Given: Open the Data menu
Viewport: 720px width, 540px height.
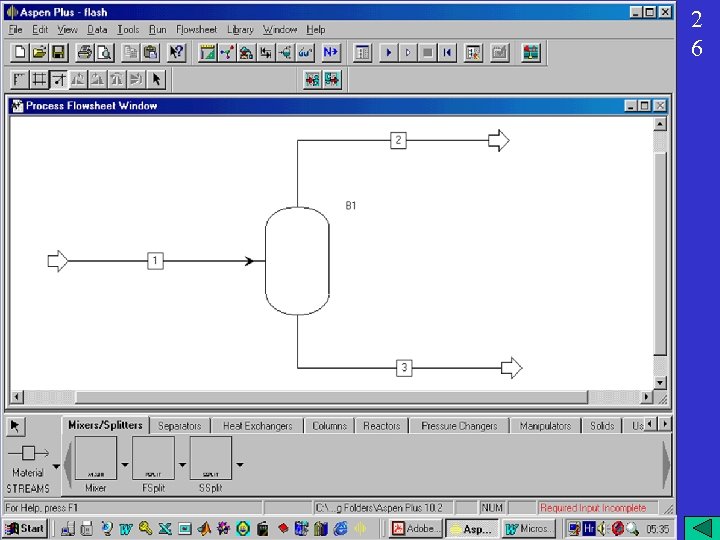Looking at the screenshot, I should point(97,30).
